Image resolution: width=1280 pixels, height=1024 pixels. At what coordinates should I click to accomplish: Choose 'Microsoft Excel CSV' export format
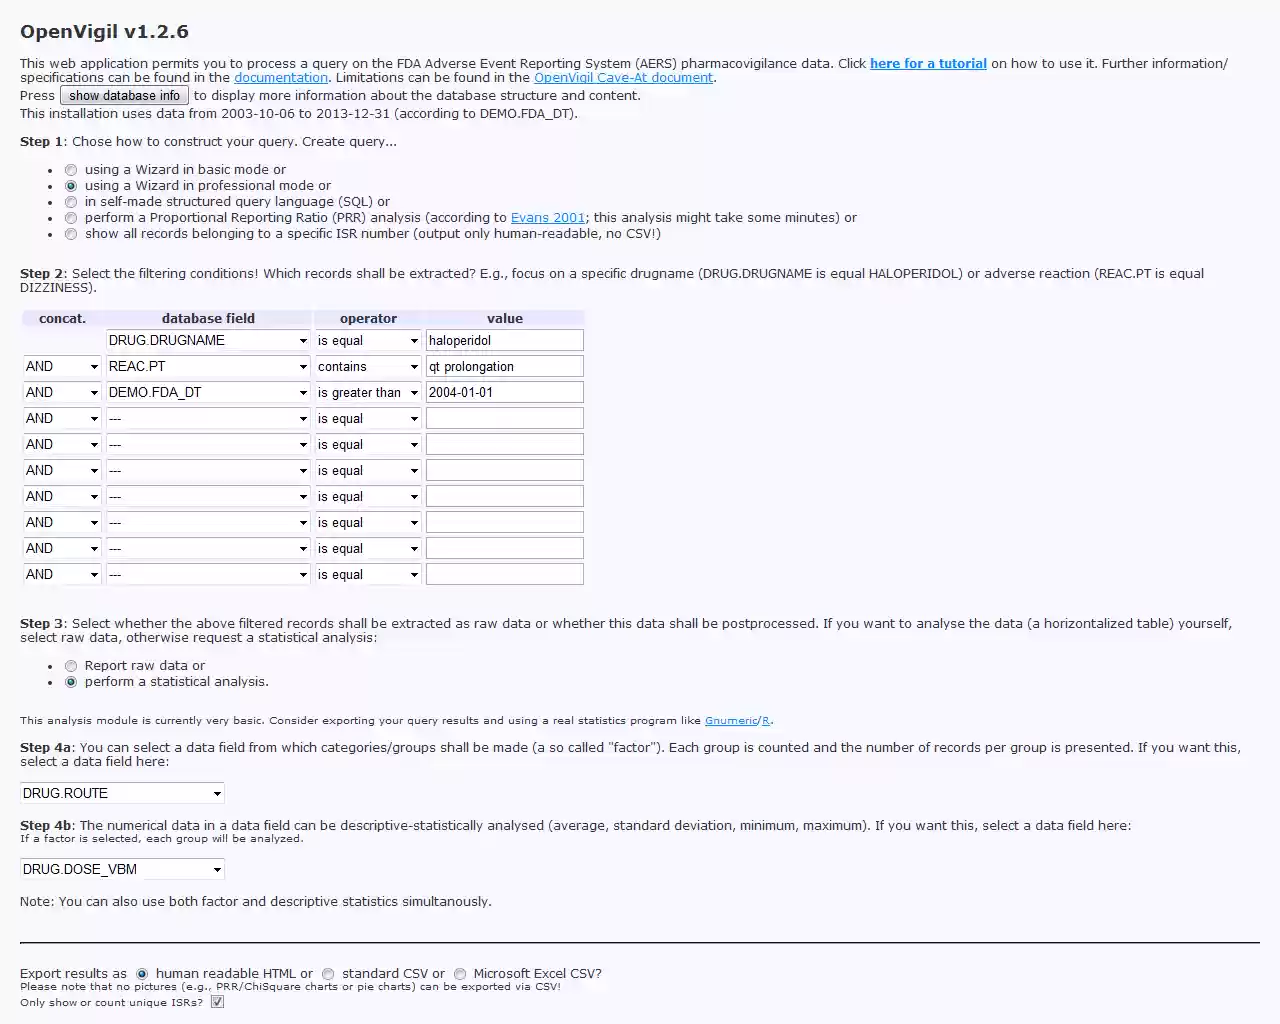459,973
